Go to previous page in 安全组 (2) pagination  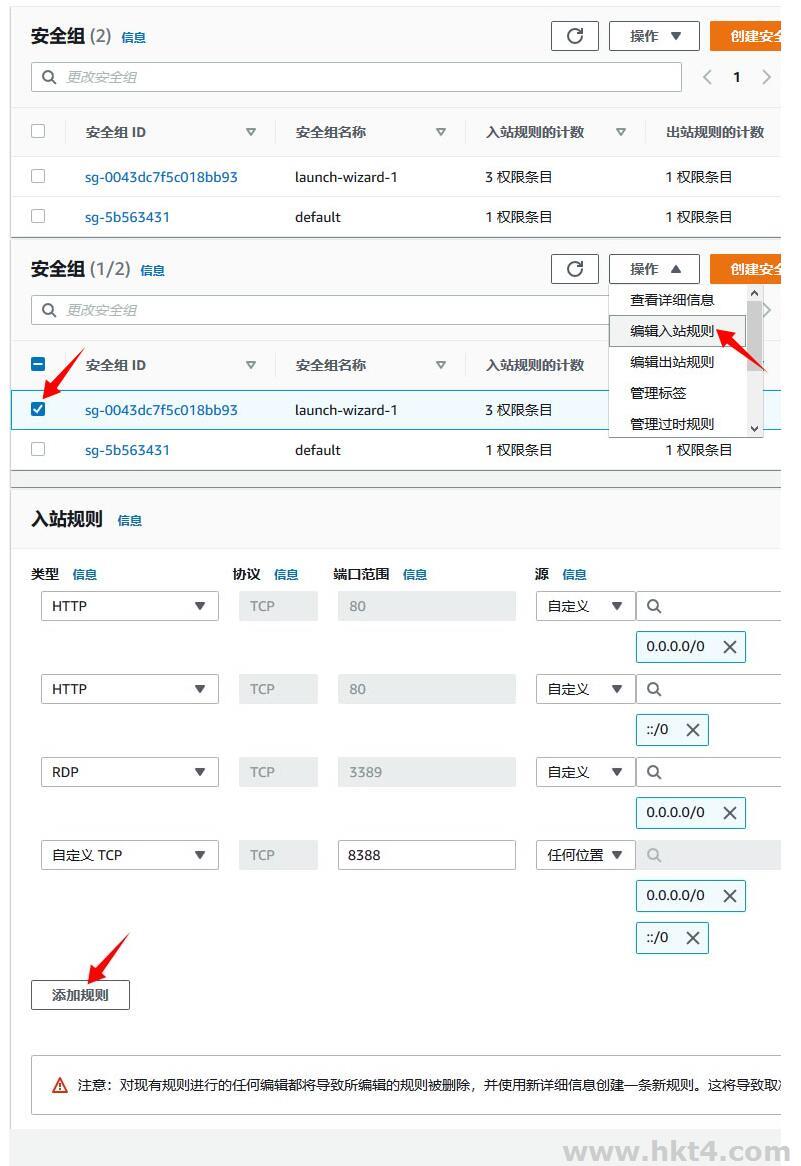[707, 77]
